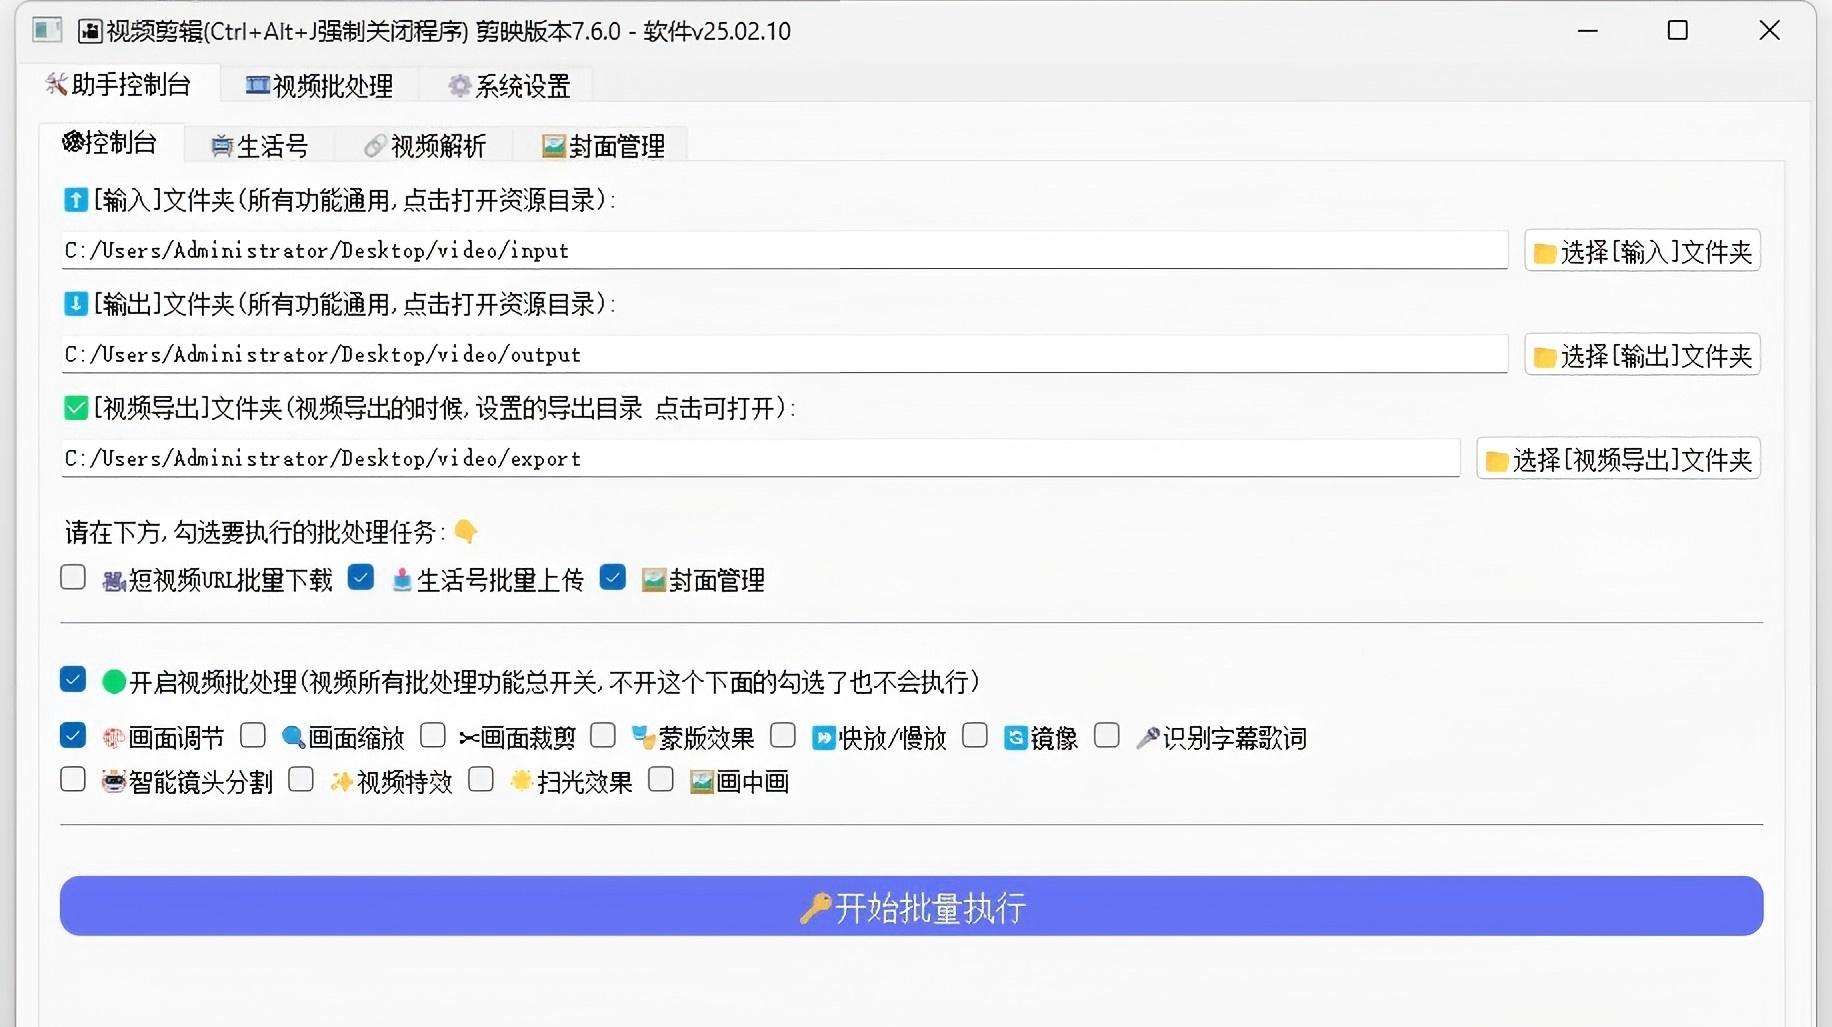This screenshot has width=1832, height=1027.
Task: Check the 镜像 checkbox
Action: [975, 735]
